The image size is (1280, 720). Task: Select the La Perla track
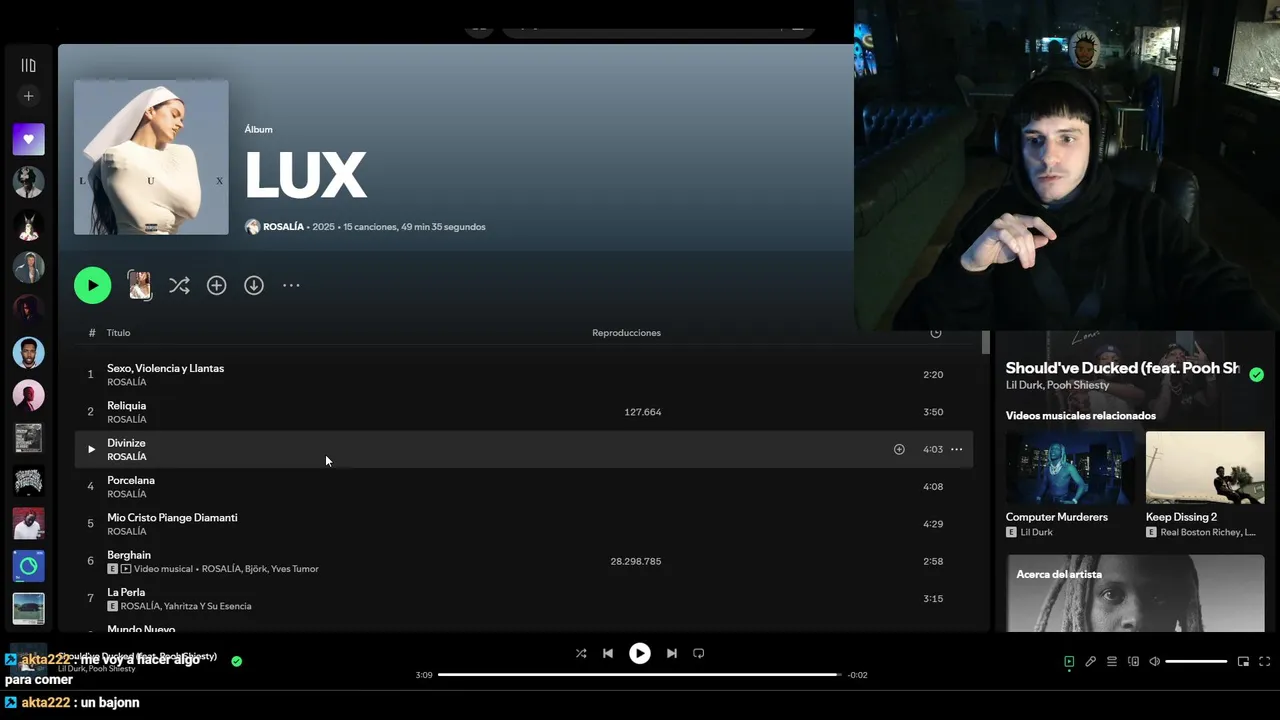523,598
